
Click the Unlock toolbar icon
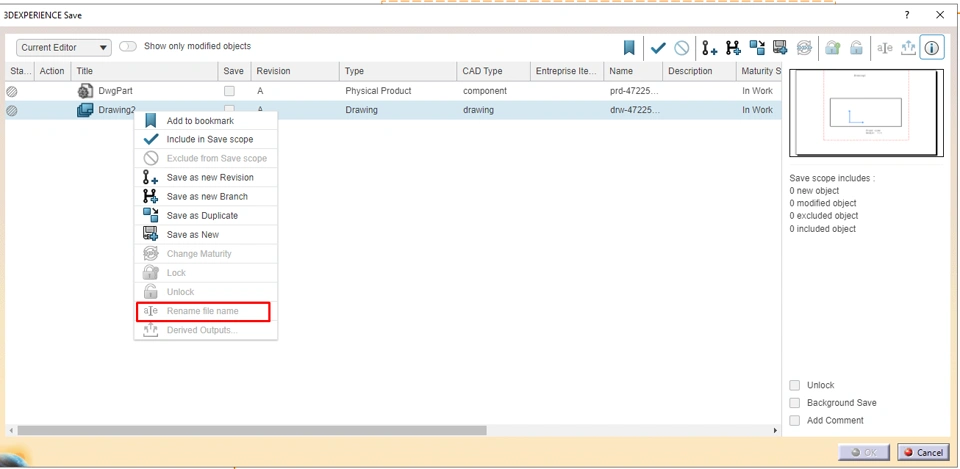click(856, 48)
